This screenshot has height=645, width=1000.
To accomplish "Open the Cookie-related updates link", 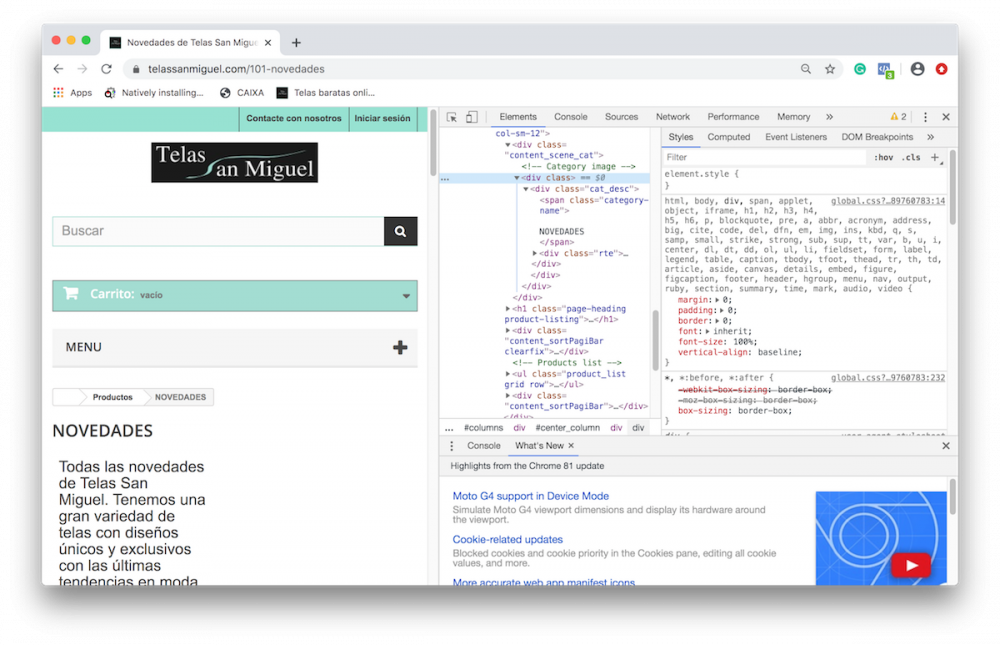I will pyautogui.click(x=508, y=540).
